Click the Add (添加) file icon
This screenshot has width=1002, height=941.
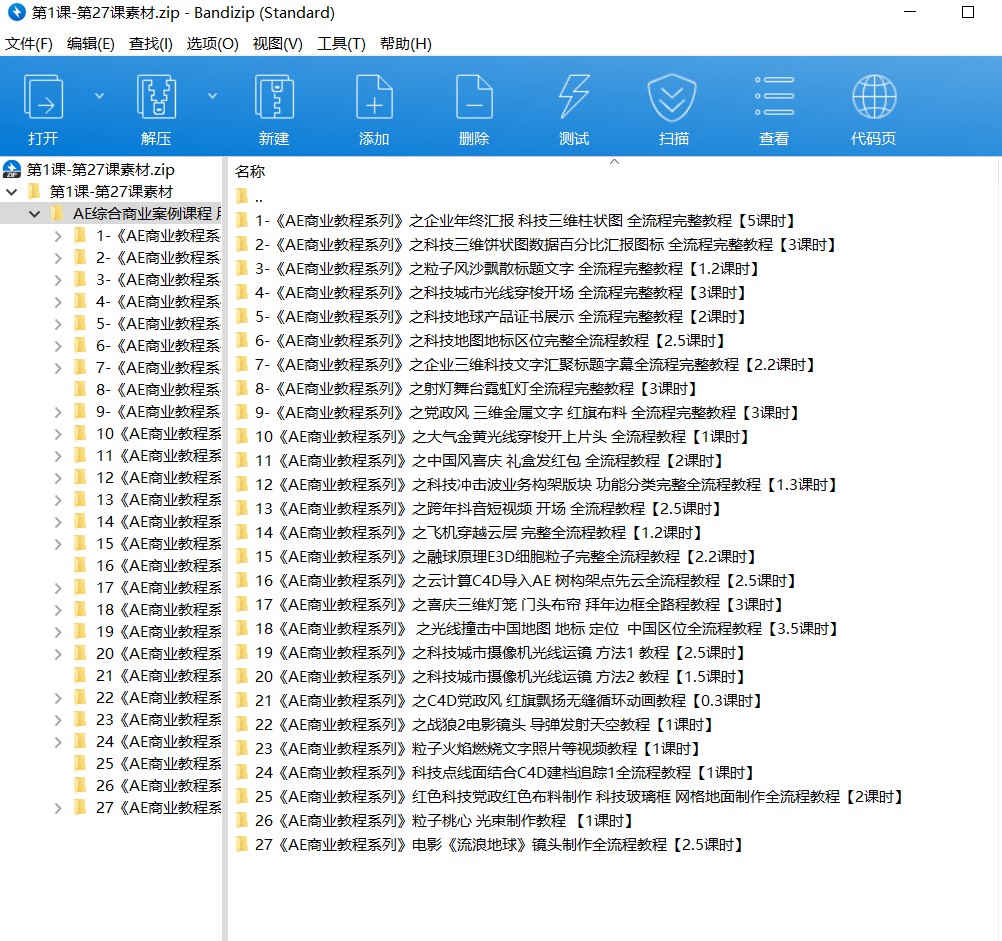[x=374, y=97]
